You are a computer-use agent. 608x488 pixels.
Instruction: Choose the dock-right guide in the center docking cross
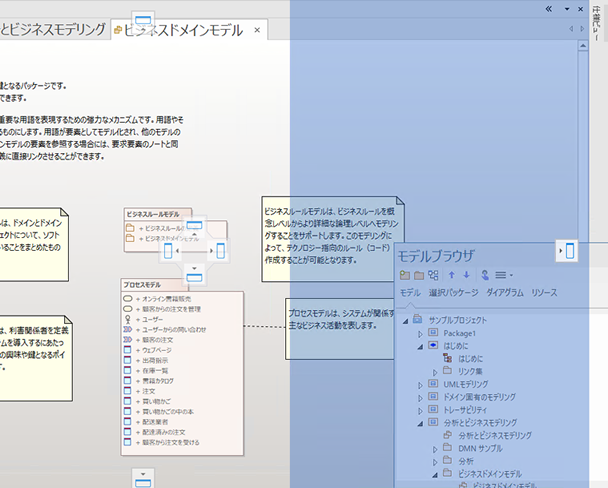219,251
